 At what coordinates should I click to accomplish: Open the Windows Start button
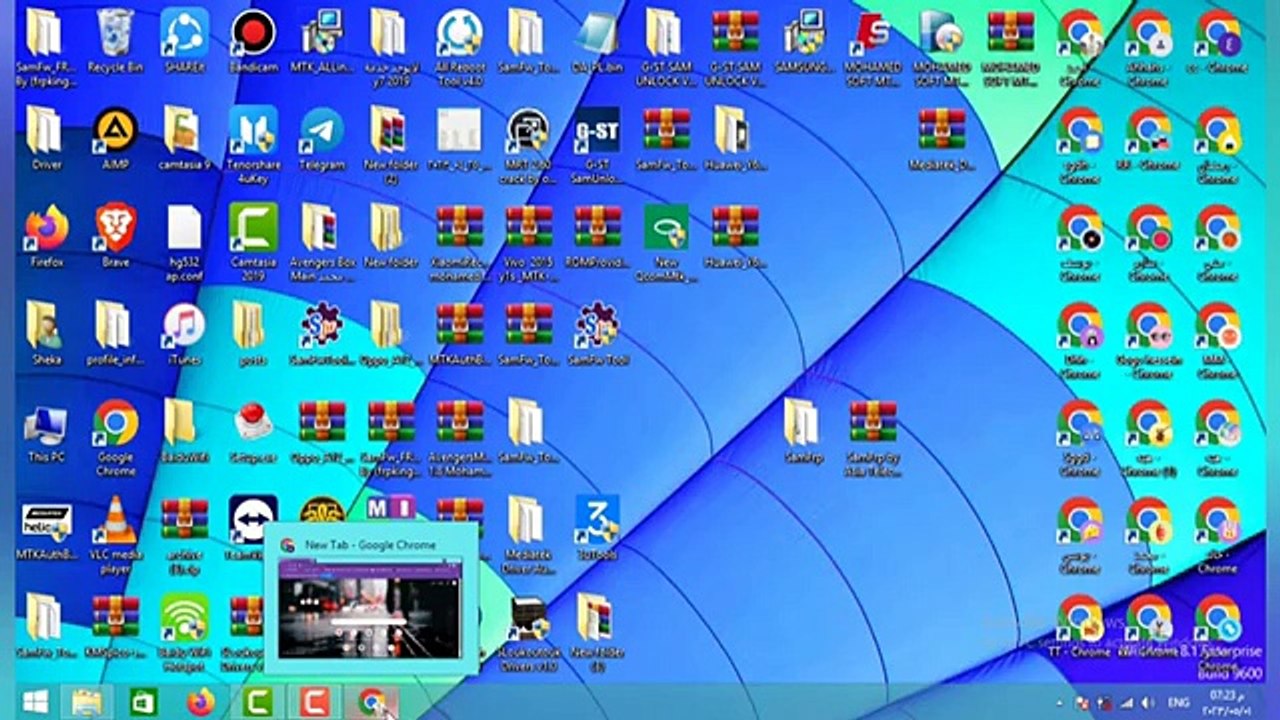tap(36, 702)
